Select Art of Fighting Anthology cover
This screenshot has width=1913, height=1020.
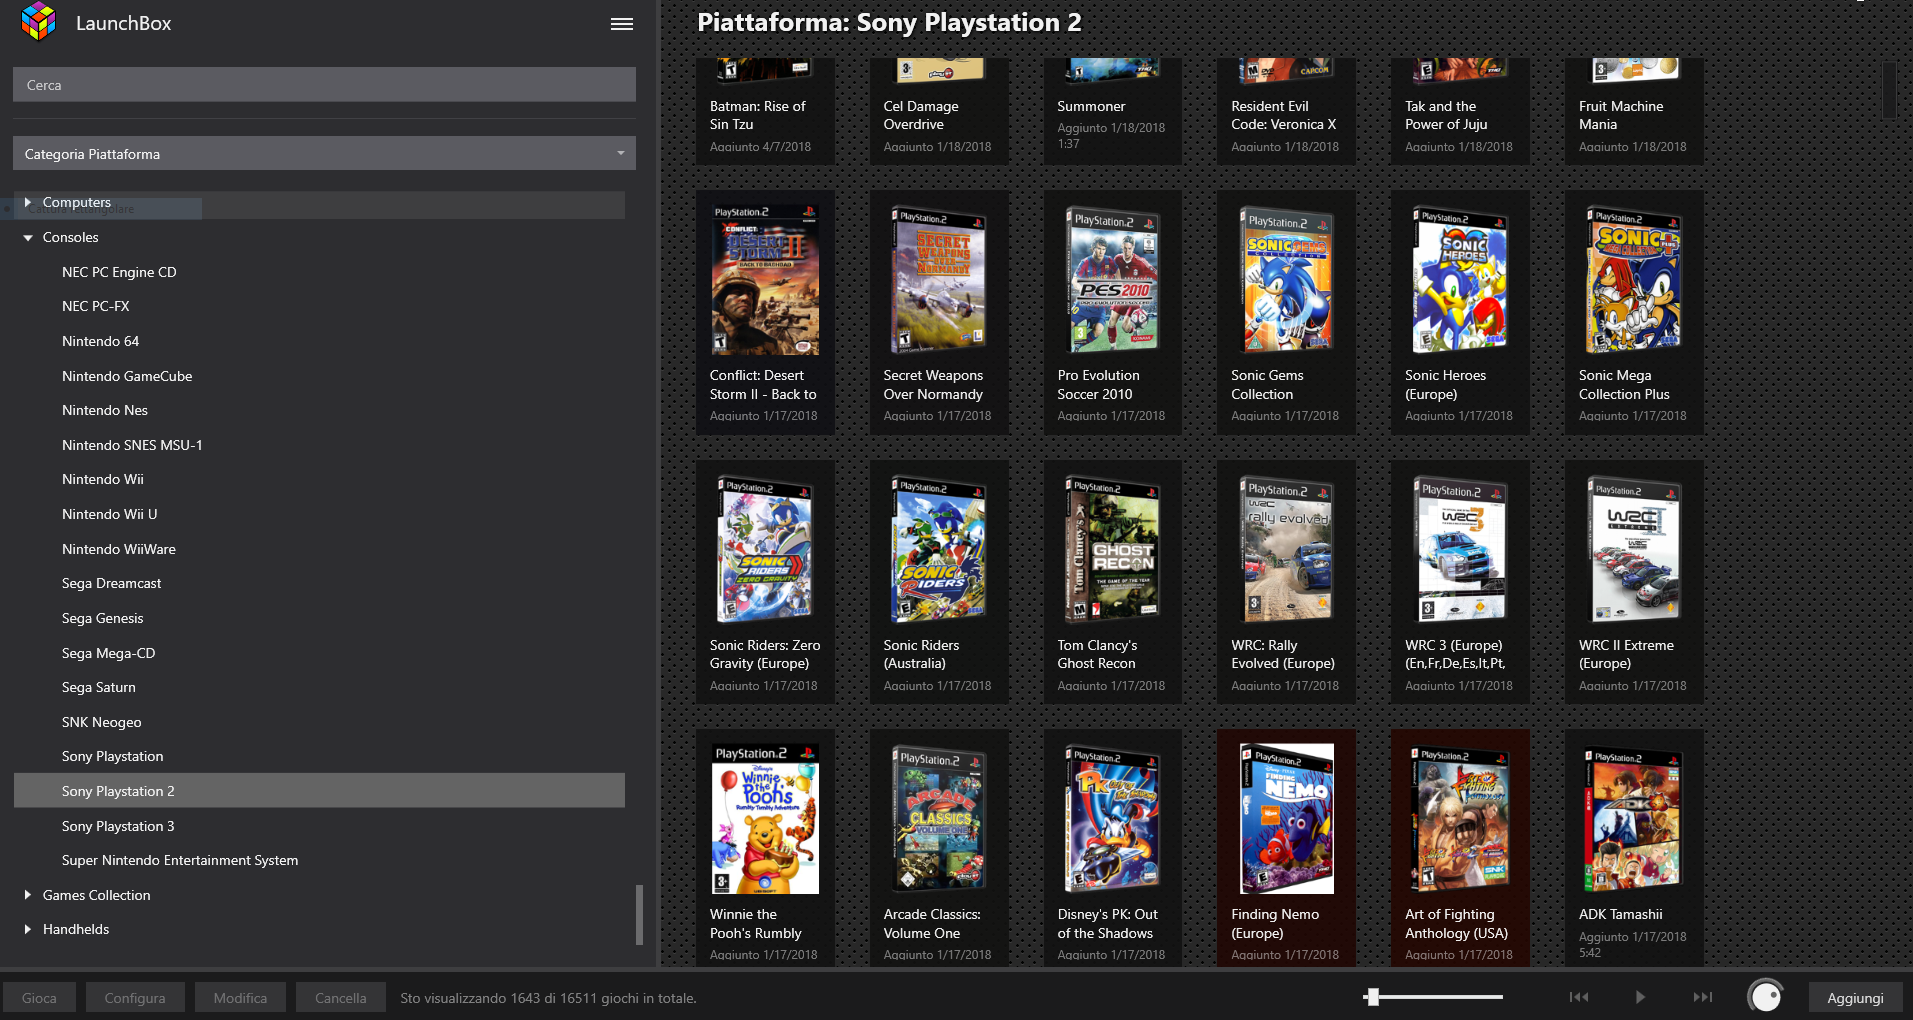pyautogui.click(x=1461, y=818)
